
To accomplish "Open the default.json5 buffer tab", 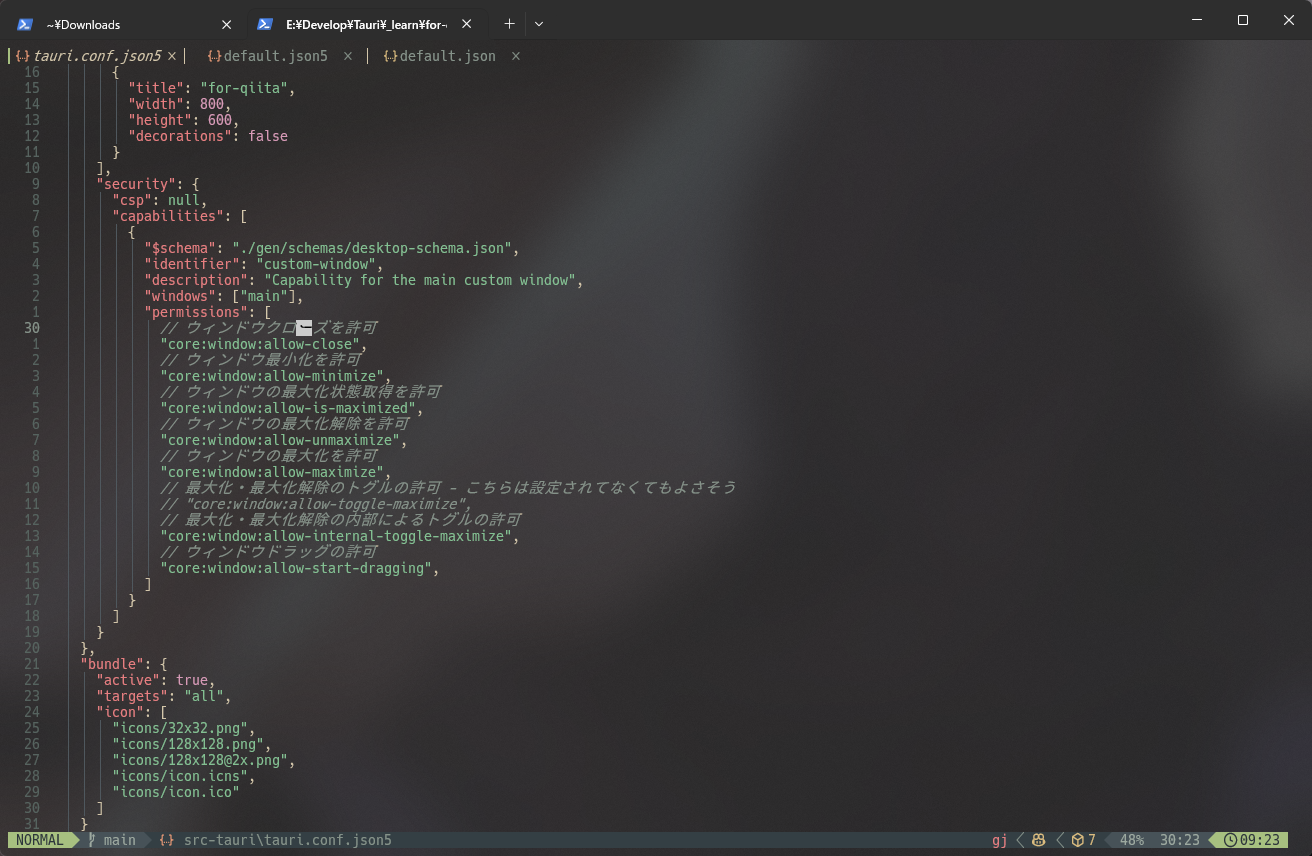I will tap(275, 56).
